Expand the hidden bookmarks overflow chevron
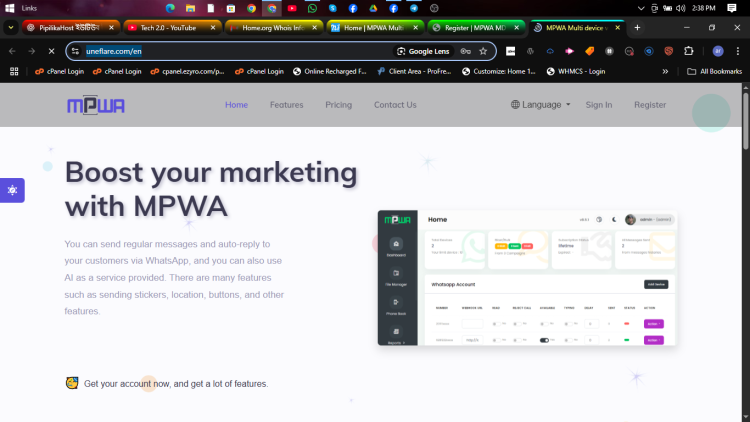750x422 pixels. (665, 71)
